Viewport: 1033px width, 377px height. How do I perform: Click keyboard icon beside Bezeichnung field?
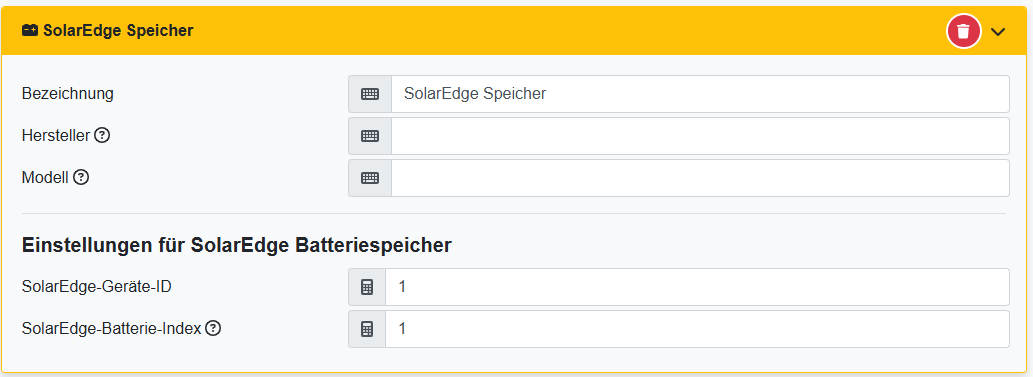(x=370, y=94)
